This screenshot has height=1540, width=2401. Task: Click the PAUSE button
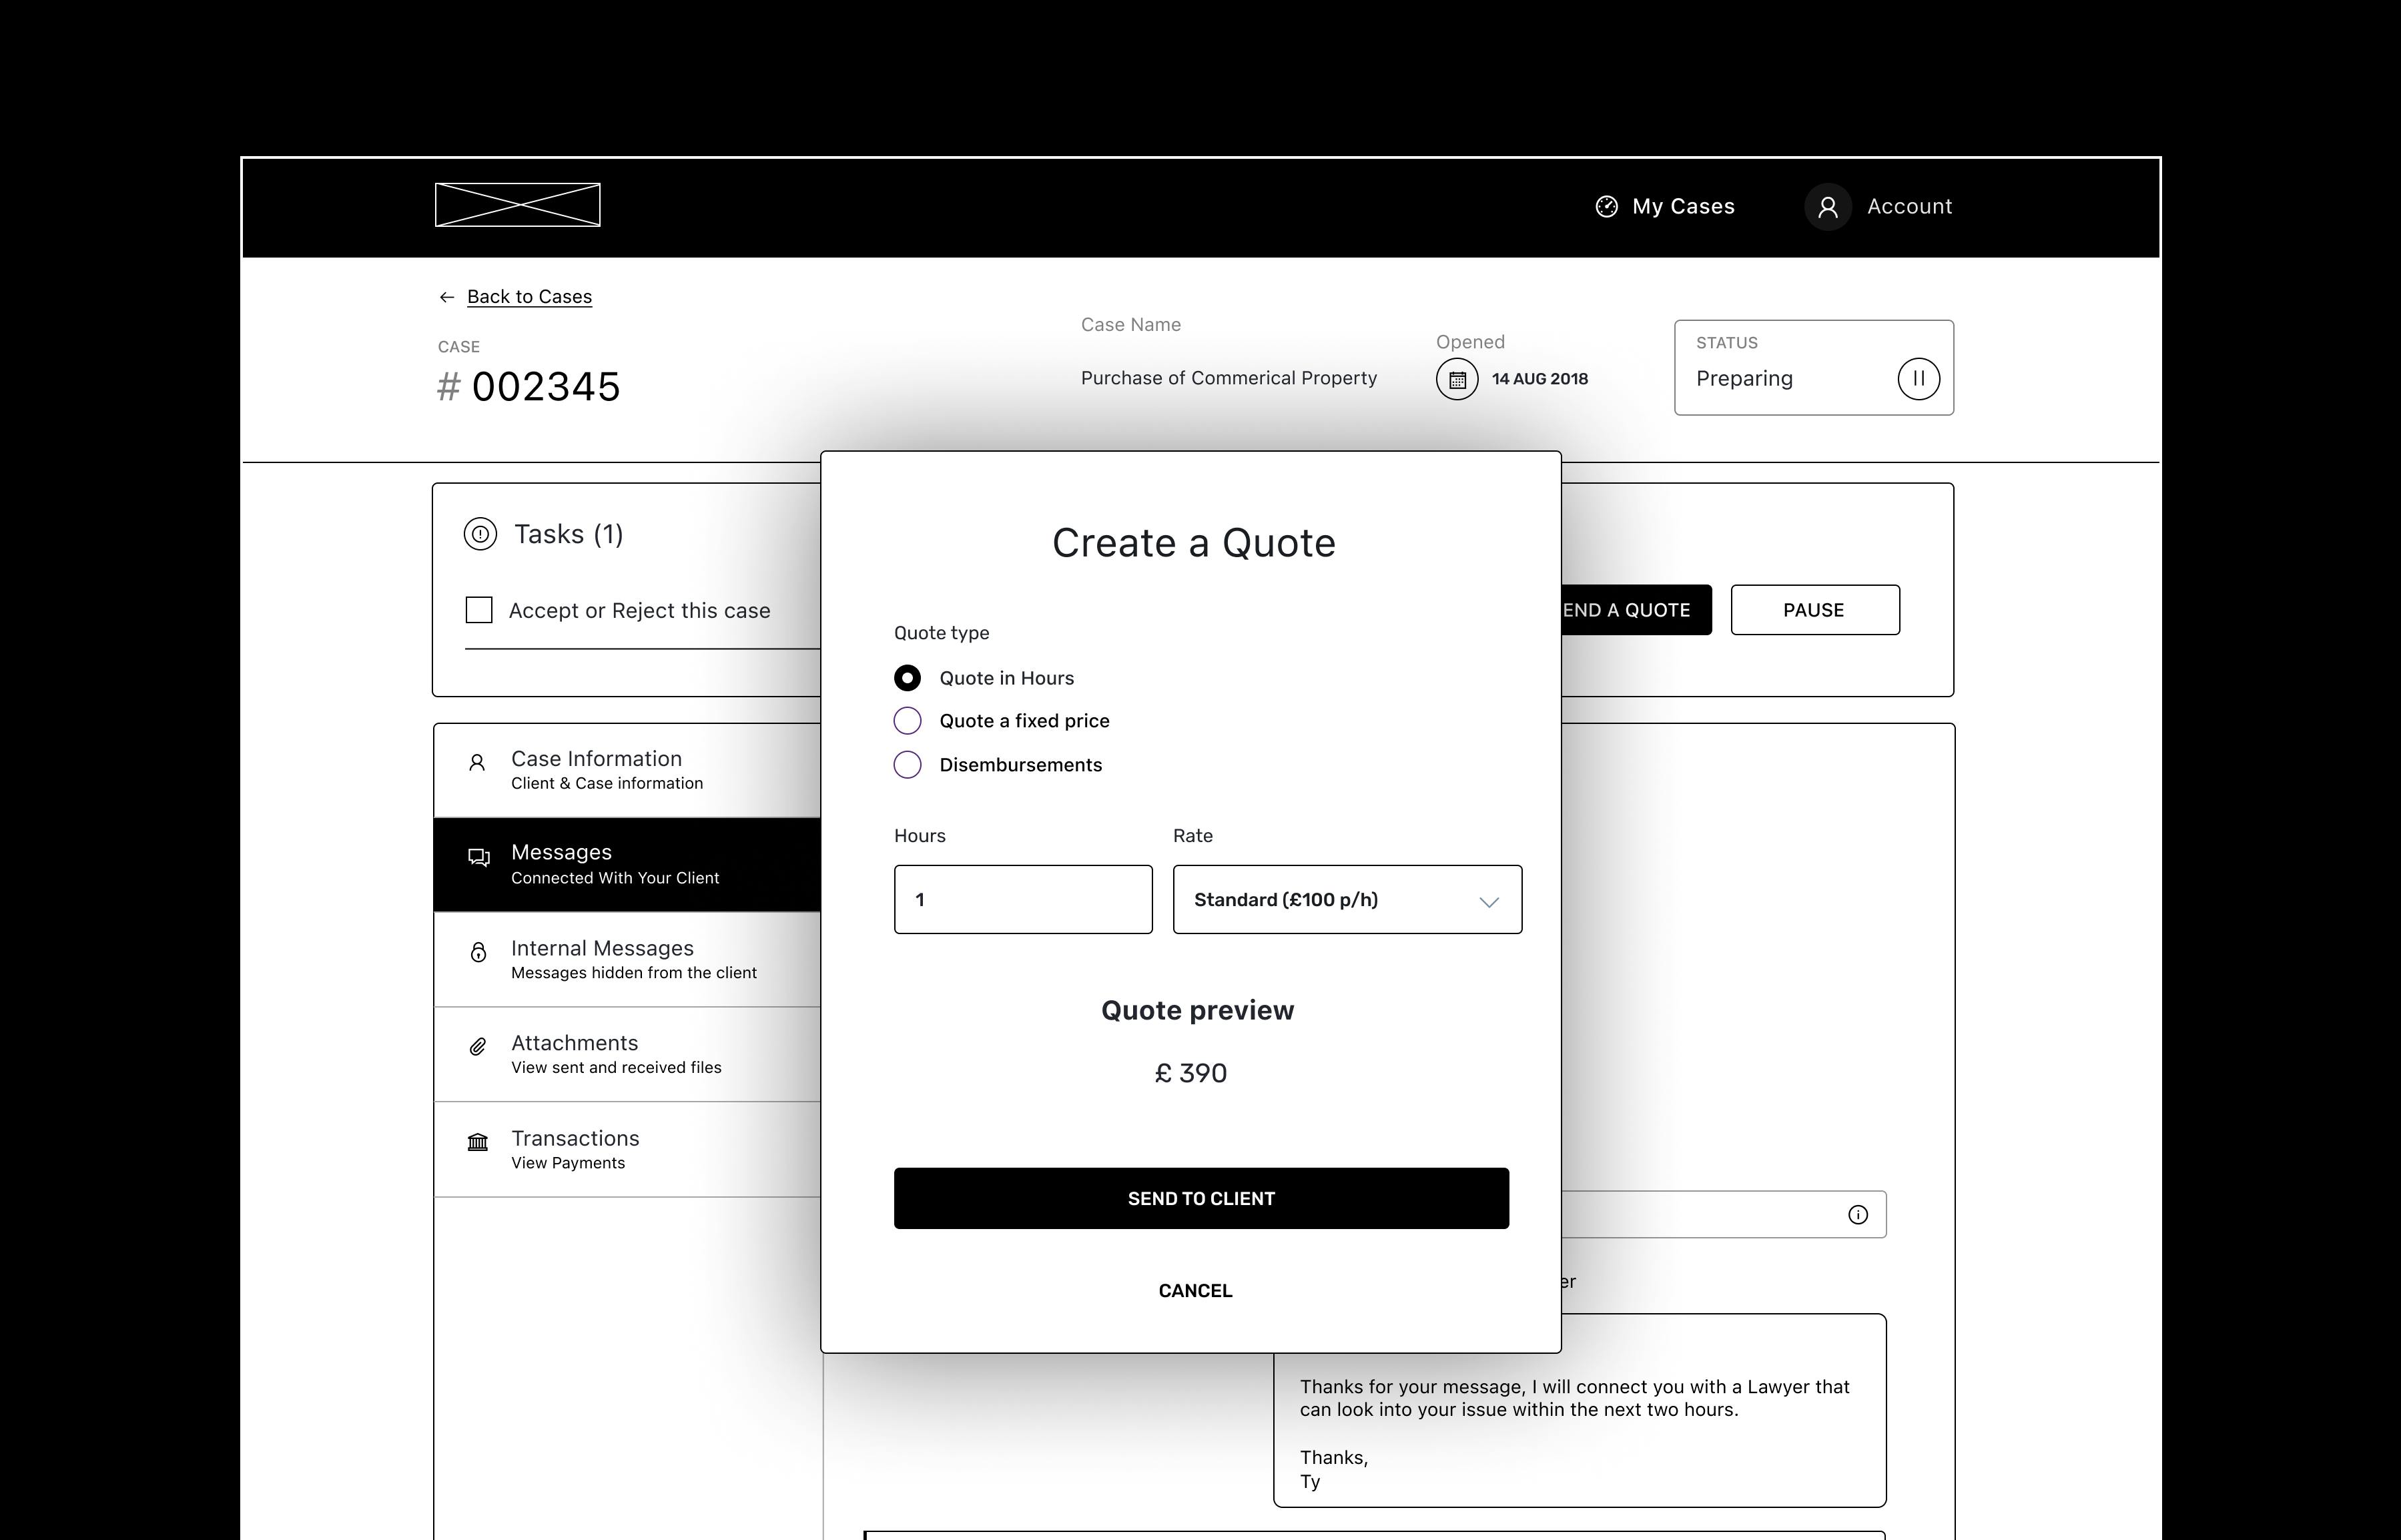click(1814, 610)
